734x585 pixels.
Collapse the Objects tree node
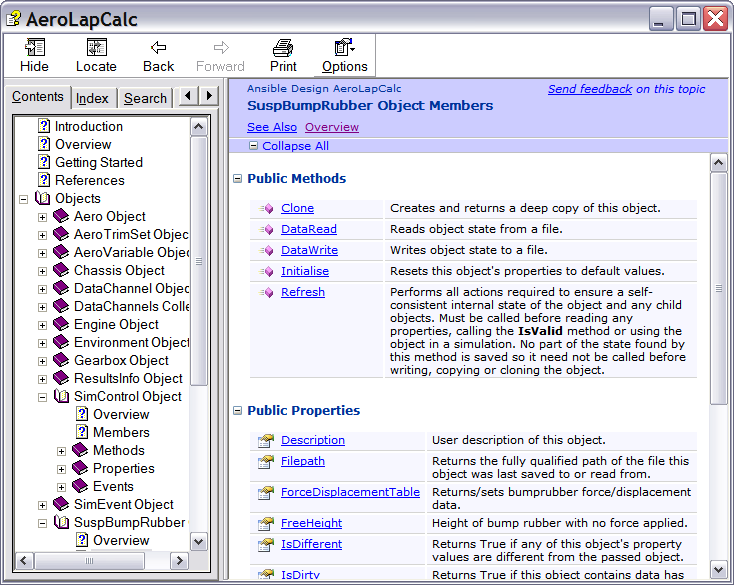[x=23, y=199]
